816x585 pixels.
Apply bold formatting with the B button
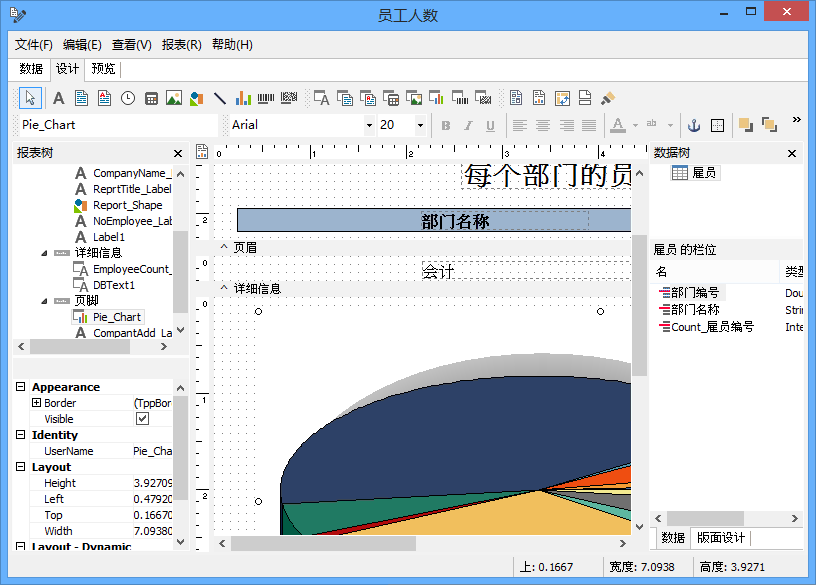coord(446,125)
